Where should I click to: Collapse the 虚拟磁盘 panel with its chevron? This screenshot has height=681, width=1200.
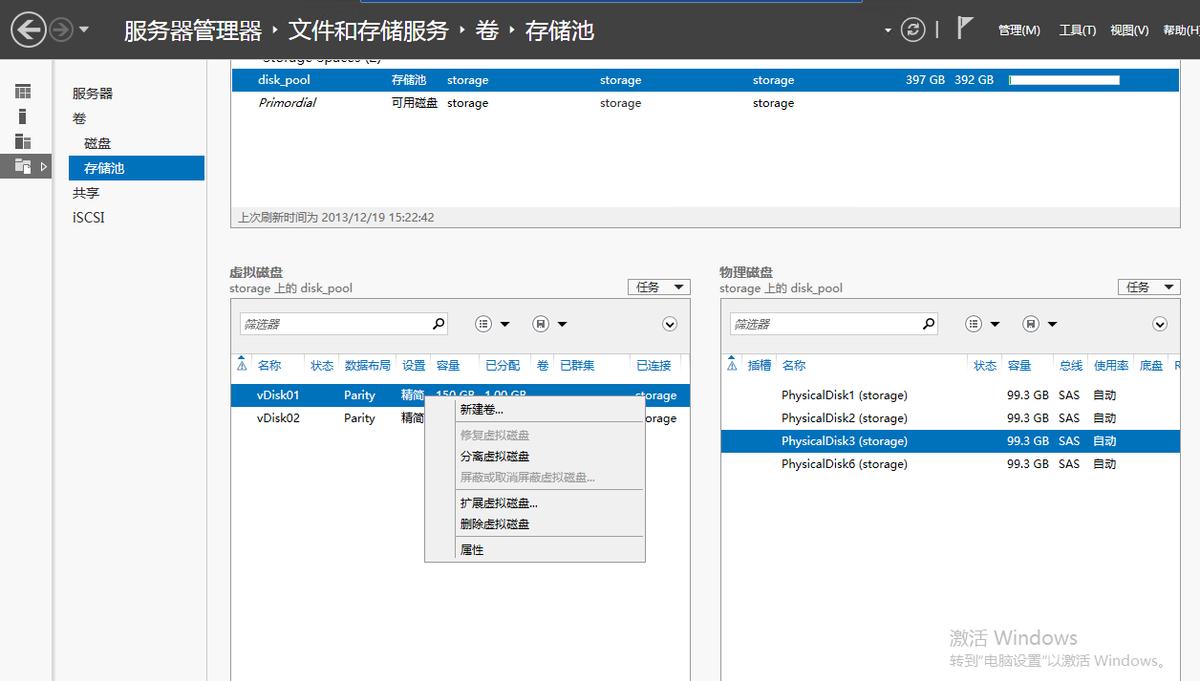coord(668,323)
